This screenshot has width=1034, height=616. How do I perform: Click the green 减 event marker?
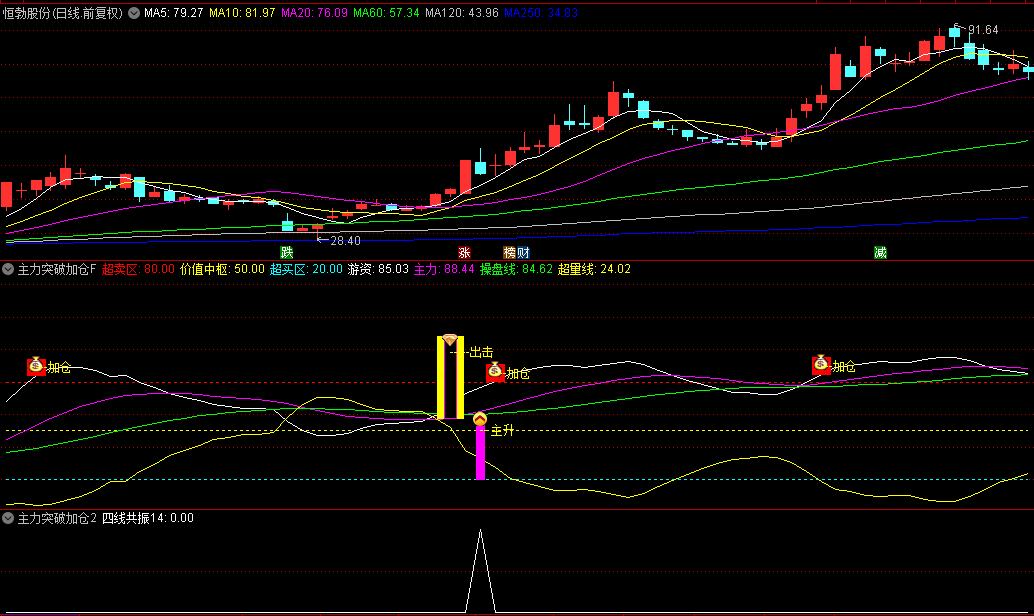pyautogui.click(x=880, y=252)
